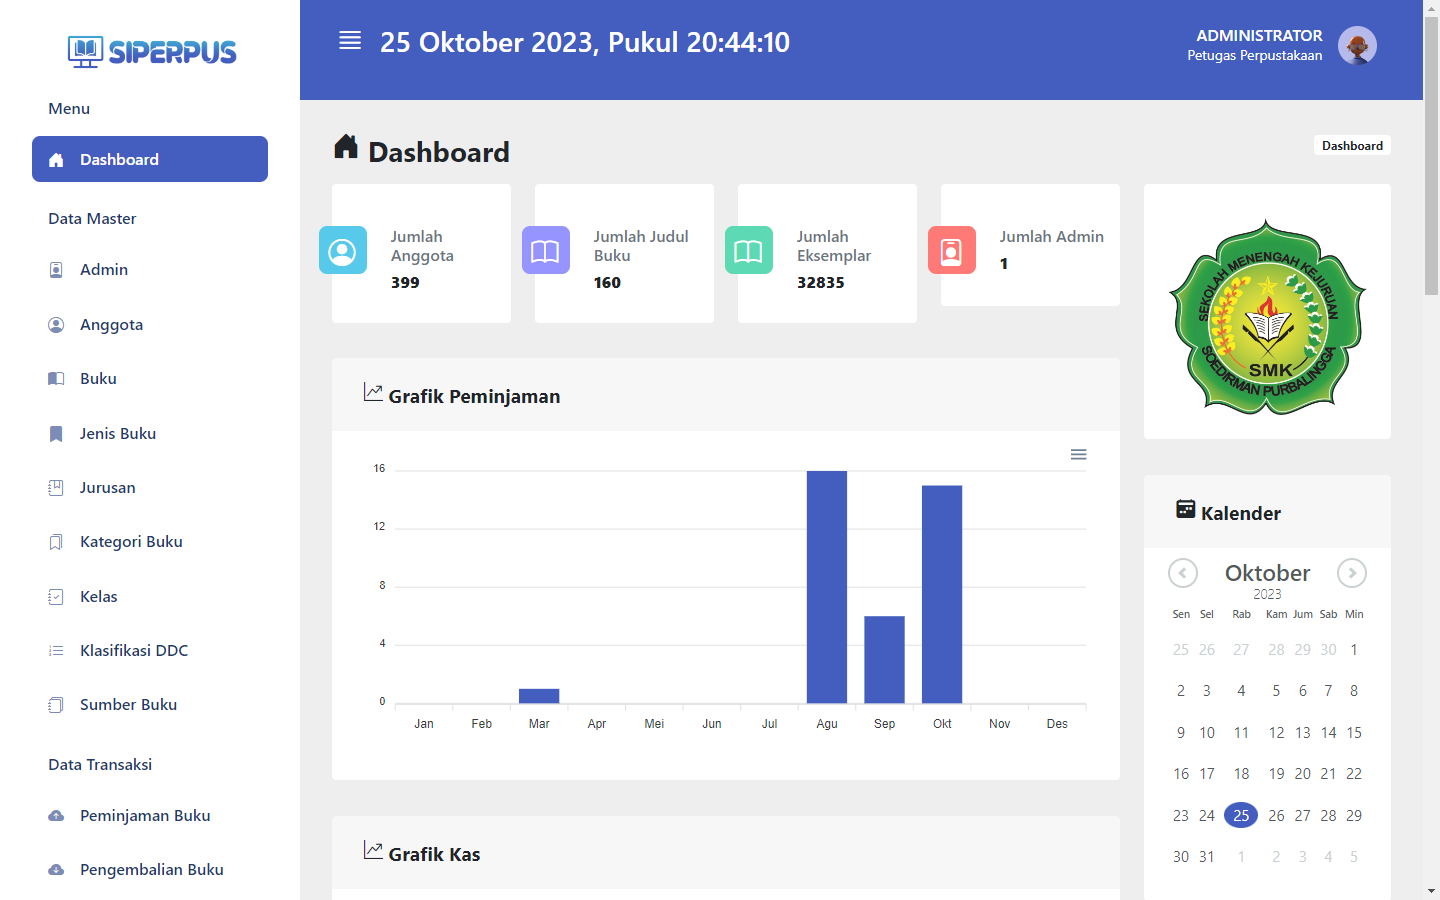
Task: Navigate to Kategori Buku page
Action: (131, 542)
